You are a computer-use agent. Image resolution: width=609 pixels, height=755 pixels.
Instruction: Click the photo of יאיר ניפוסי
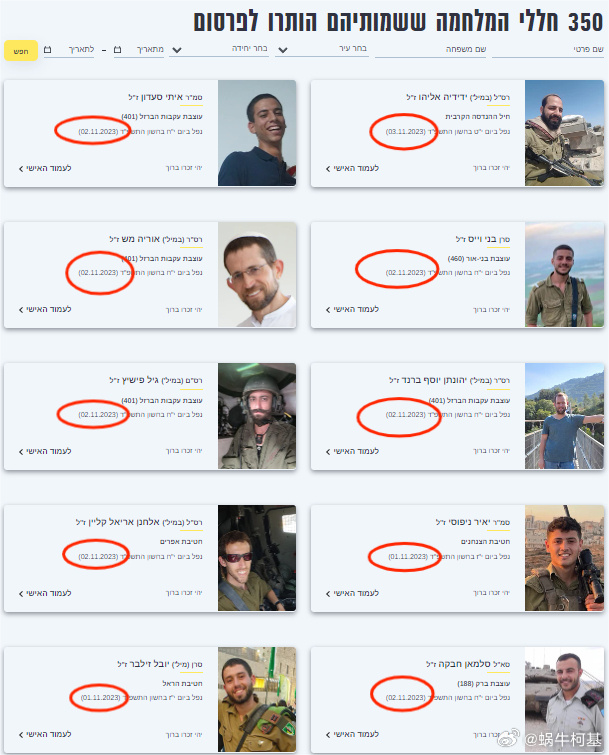click(564, 558)
